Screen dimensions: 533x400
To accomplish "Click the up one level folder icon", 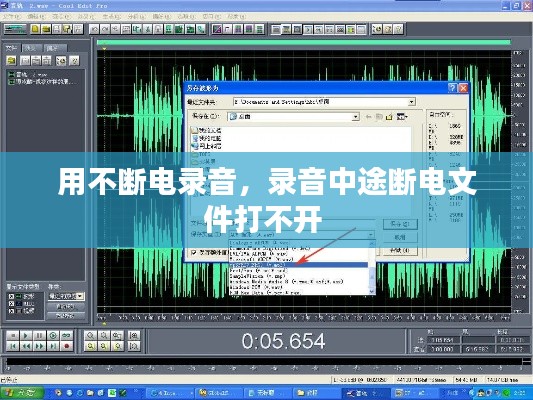I will click(378, 117).
